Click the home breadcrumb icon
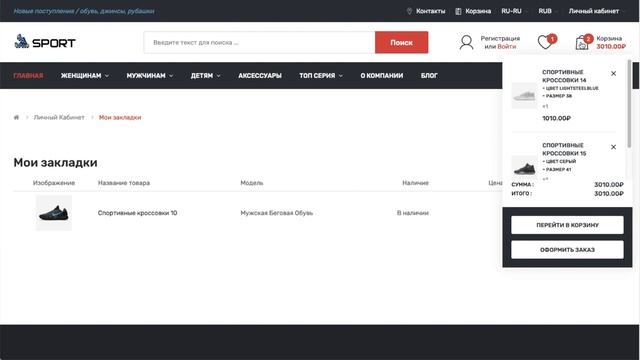Viewport: 640px width, 360px height. pos(16,118)
